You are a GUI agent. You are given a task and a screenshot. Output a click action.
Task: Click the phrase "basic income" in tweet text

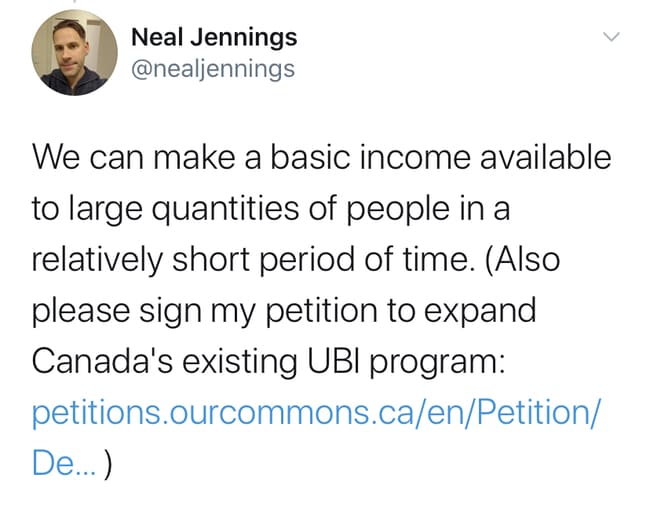tap(371, 157)
